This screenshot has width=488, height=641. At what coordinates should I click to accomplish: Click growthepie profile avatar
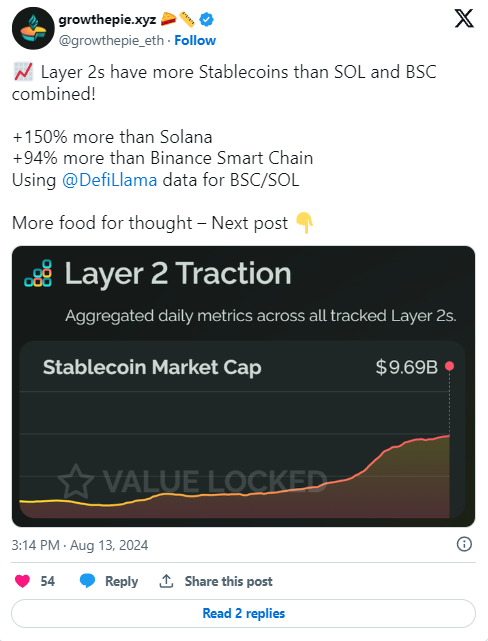[33, 28]
